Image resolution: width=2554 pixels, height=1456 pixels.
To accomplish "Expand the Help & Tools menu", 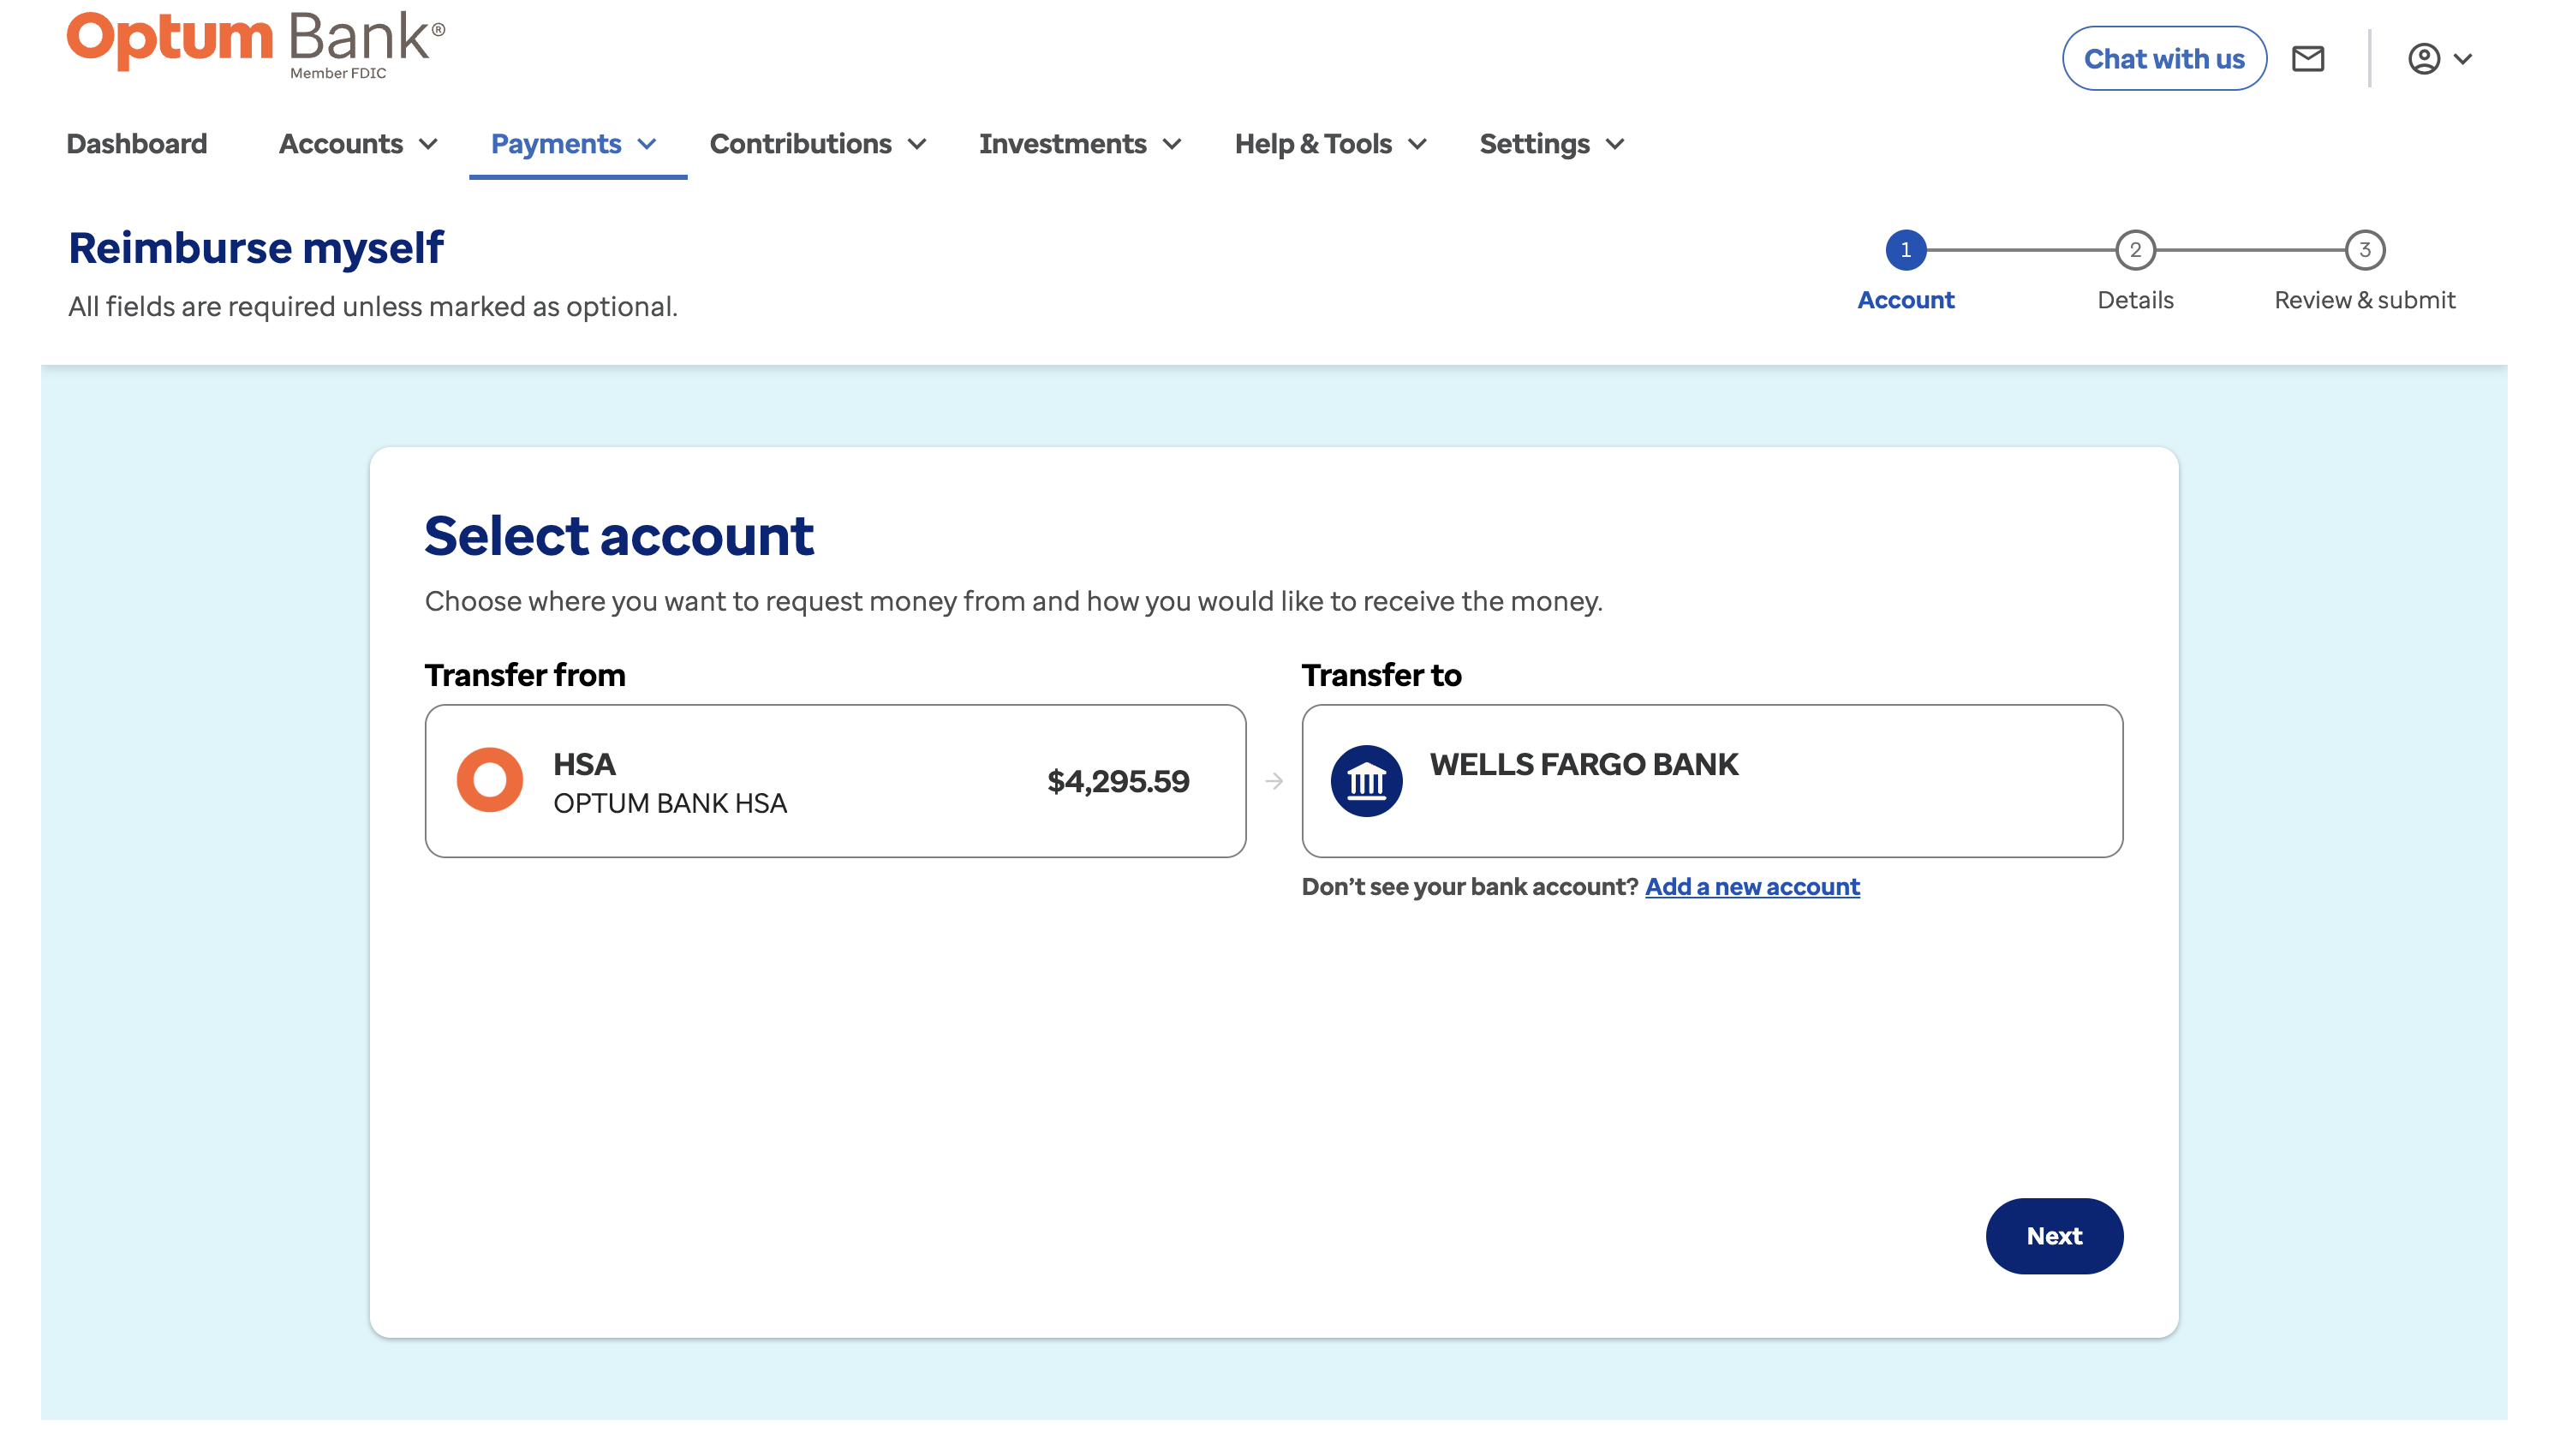I will [1329, 144].
